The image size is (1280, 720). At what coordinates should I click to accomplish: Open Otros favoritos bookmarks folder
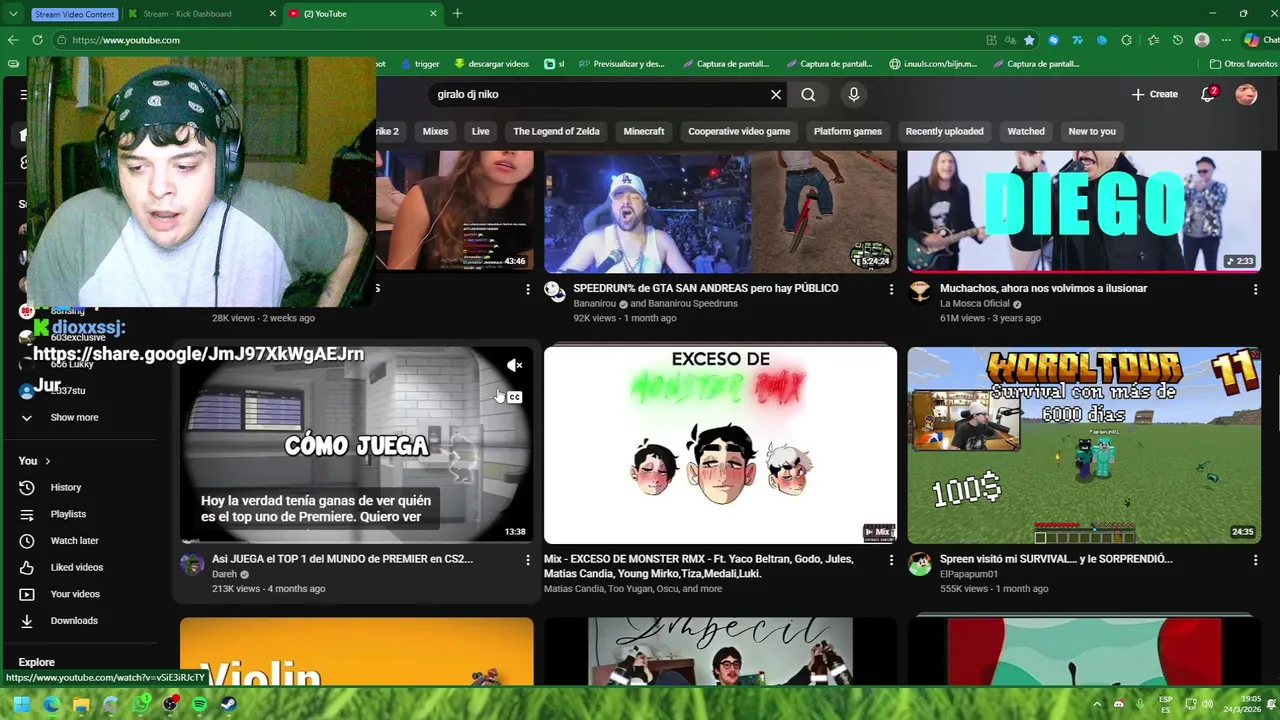pyautogui.click(x=1243, y=64)
